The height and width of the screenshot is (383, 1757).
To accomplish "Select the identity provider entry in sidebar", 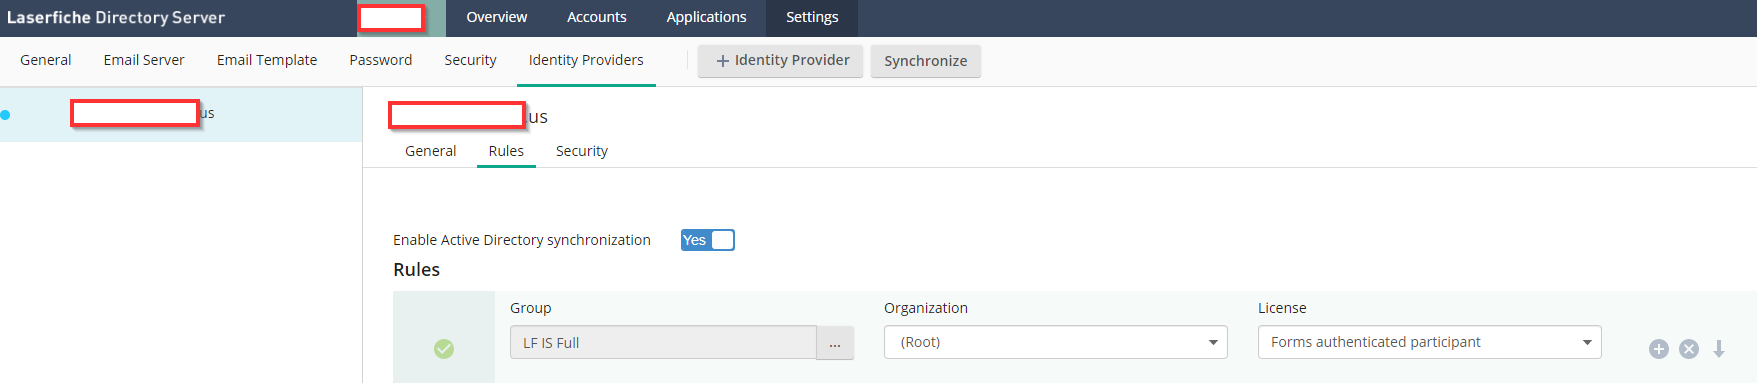I will [x=181, y=114].
